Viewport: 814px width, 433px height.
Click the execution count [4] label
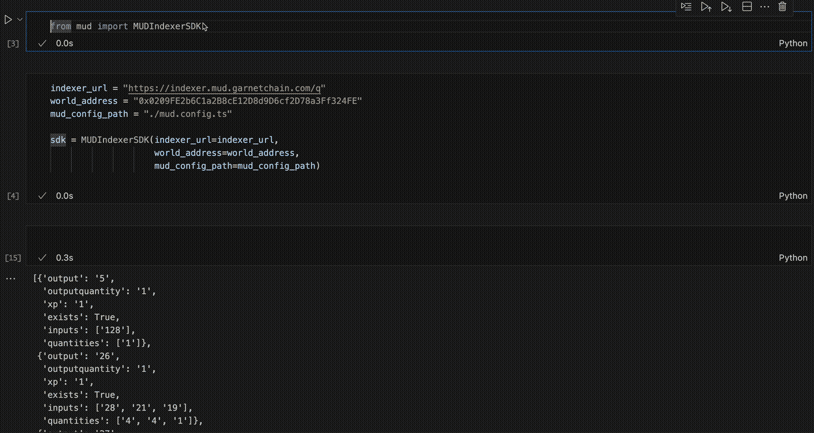pos(12,196)
